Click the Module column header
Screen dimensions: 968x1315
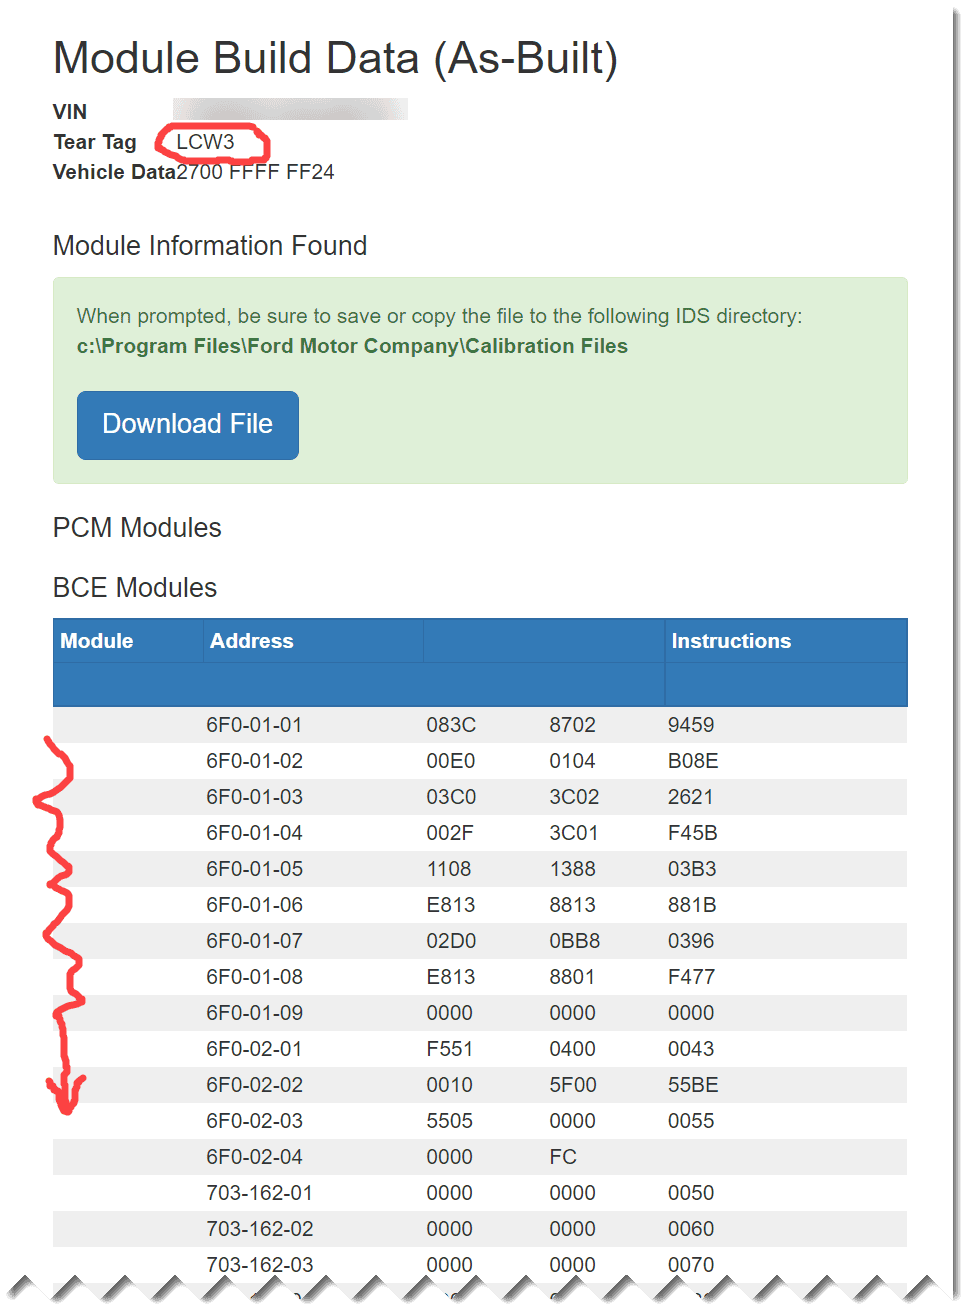(x=97, y=641)
